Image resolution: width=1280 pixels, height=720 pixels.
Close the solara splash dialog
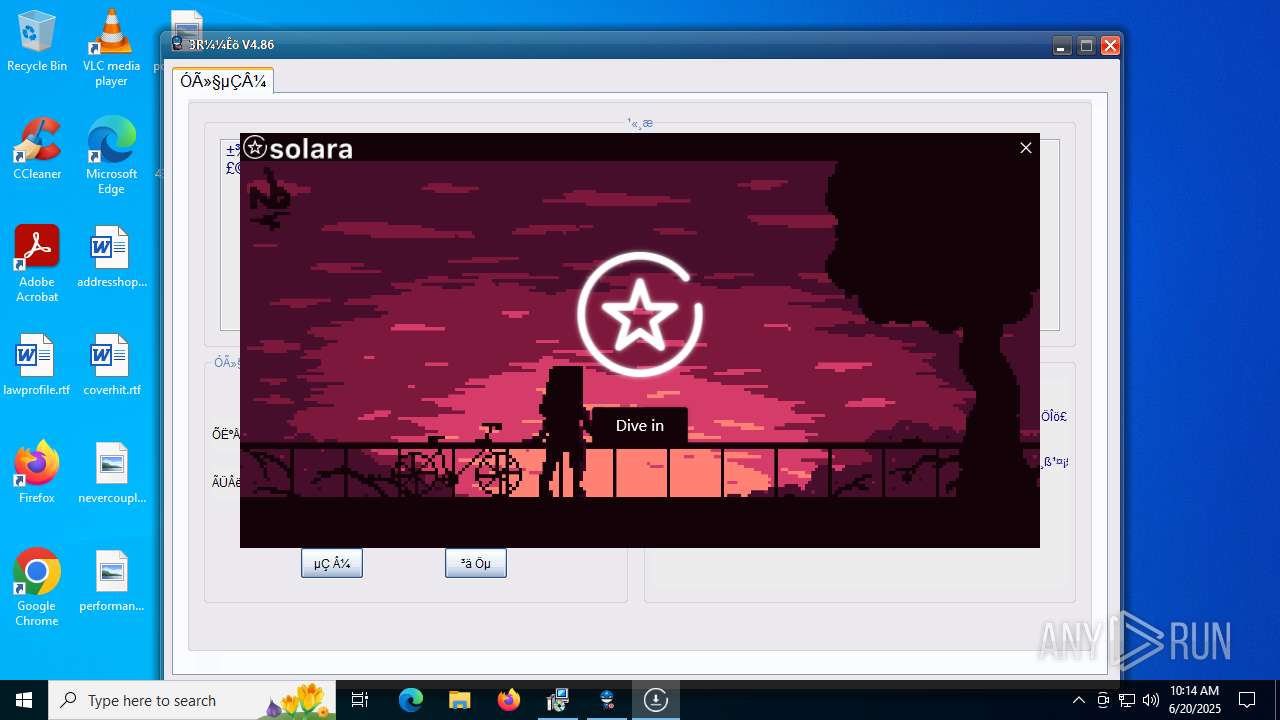[x=1025, y=148]
